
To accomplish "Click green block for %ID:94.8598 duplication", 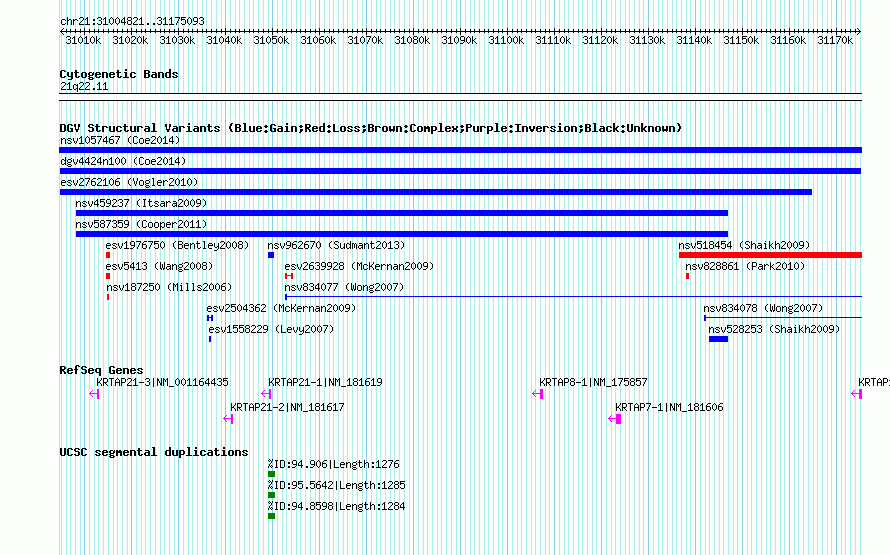I will coord(271,516).
